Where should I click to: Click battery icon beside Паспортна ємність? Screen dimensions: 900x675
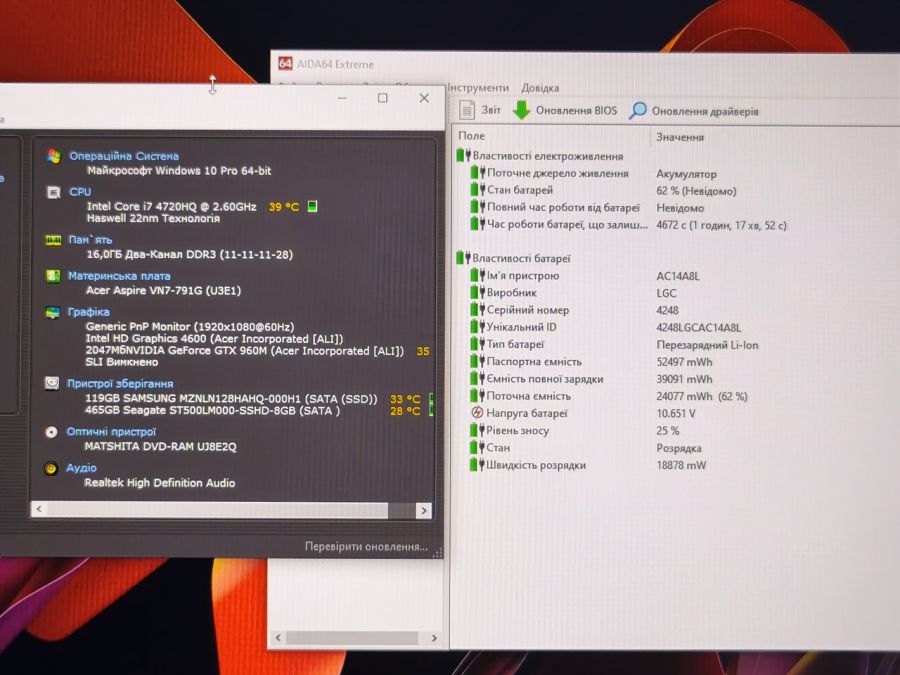478,361
